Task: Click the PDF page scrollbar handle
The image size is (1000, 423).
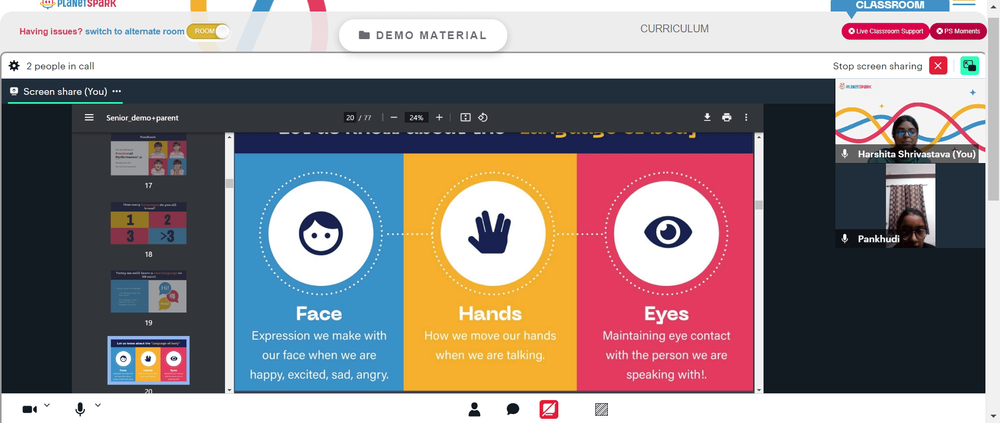Action: 758,205
